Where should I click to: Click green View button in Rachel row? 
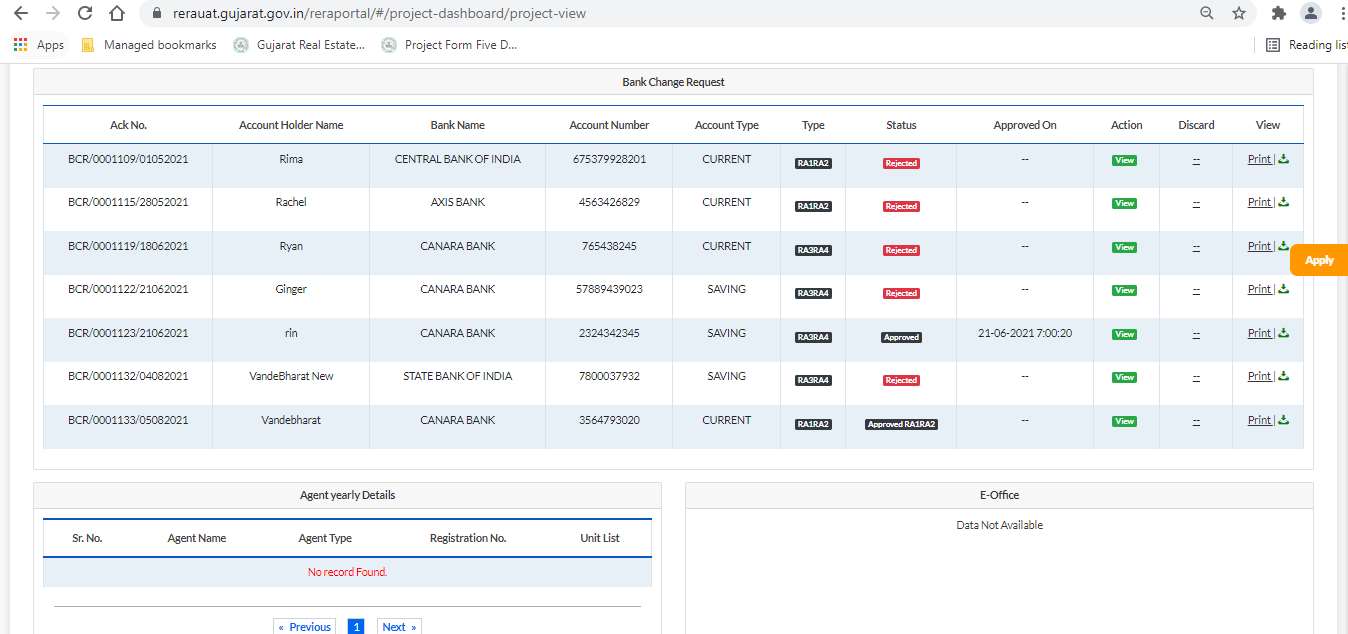[x=1125, y=203]
